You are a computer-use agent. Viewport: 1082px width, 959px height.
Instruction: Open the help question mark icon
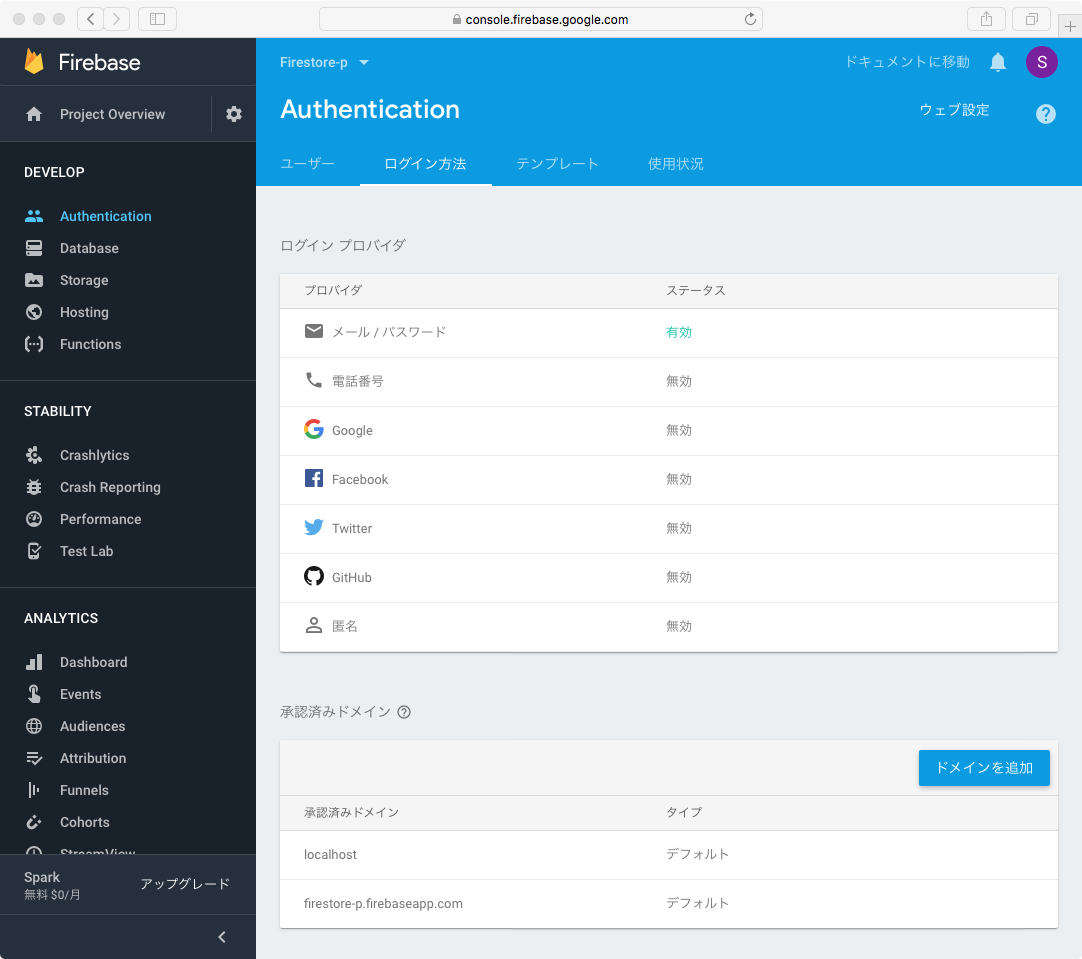pos(1045,114)
